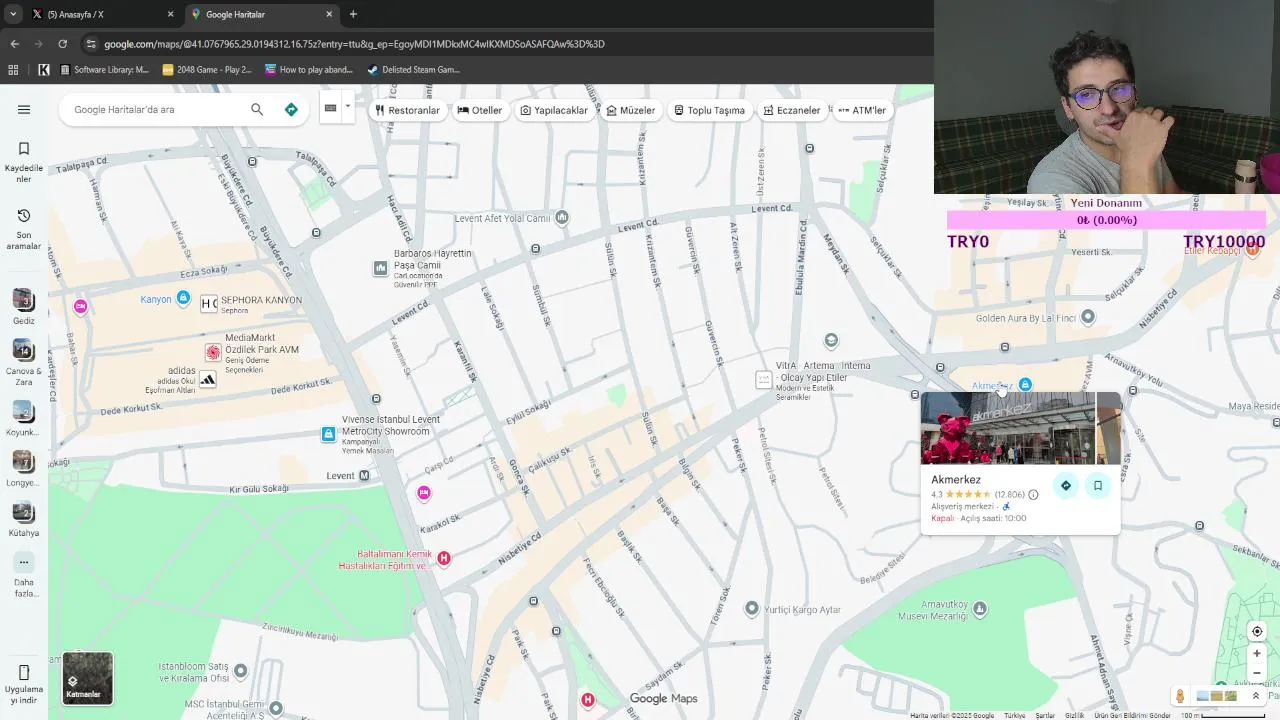Reload the page
Image resolution: width=1280 pixels, height=720 pixels.
pos(62,44)
